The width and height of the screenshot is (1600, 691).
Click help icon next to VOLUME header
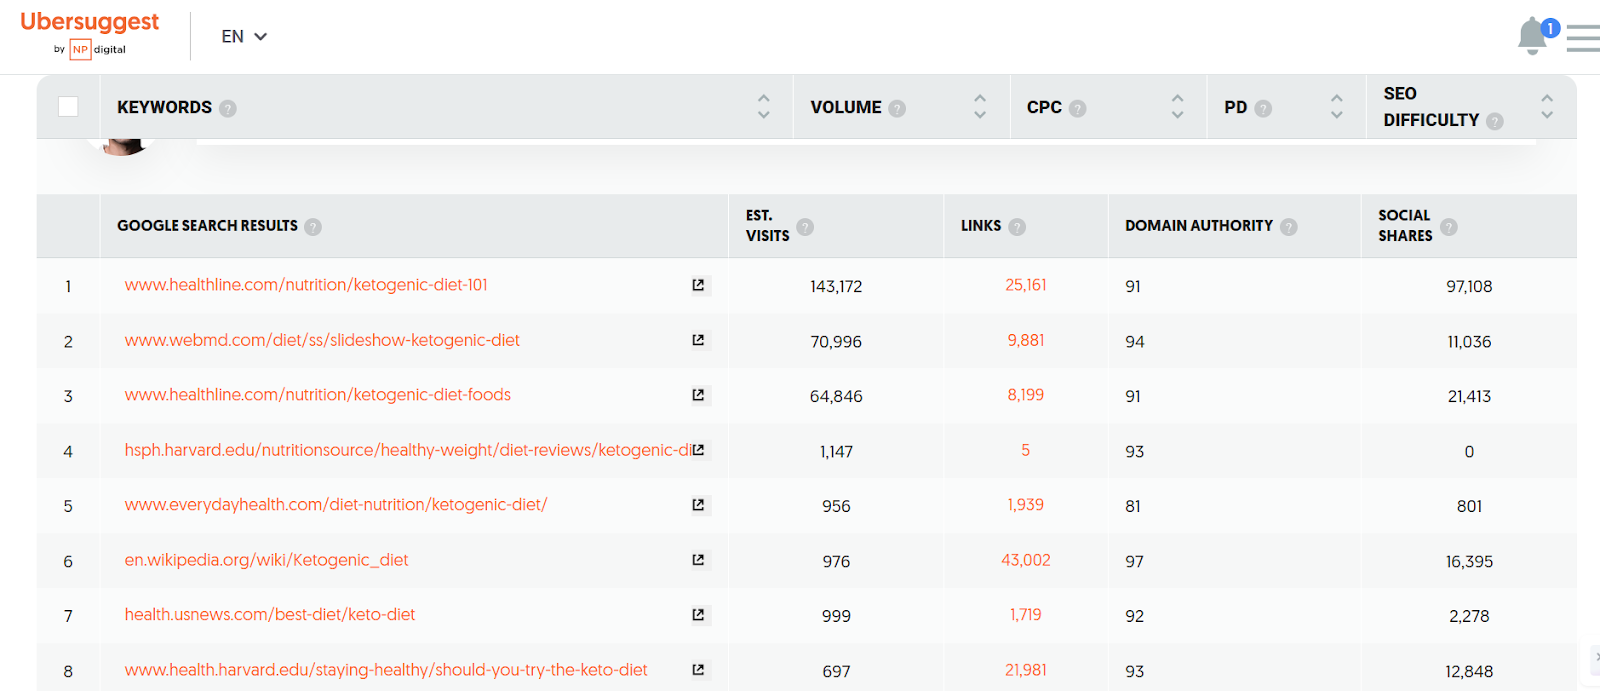point(897,108)
